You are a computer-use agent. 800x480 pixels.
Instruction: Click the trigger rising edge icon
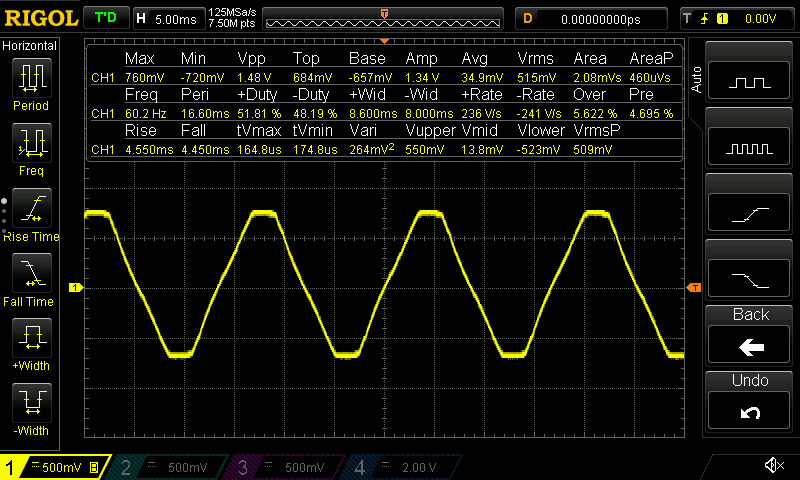(705, 19)
